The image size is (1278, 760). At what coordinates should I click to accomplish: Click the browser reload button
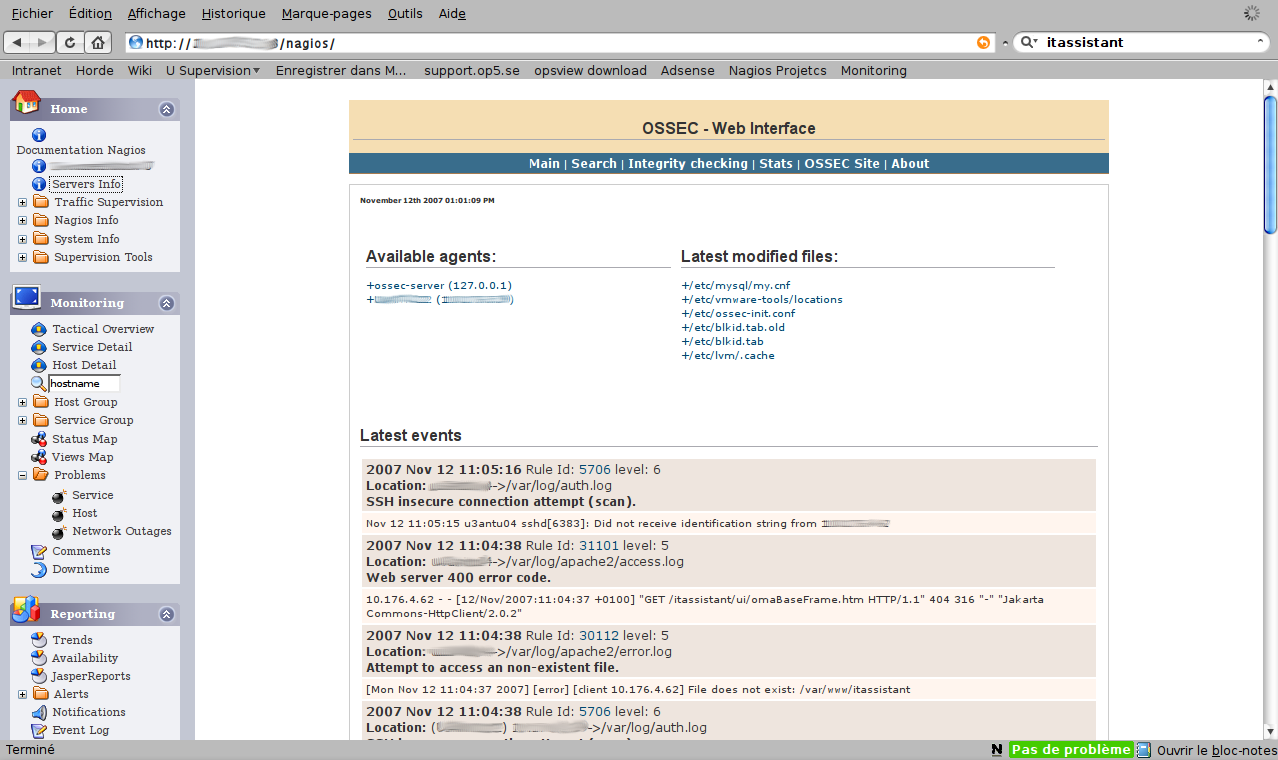[70, 42]
